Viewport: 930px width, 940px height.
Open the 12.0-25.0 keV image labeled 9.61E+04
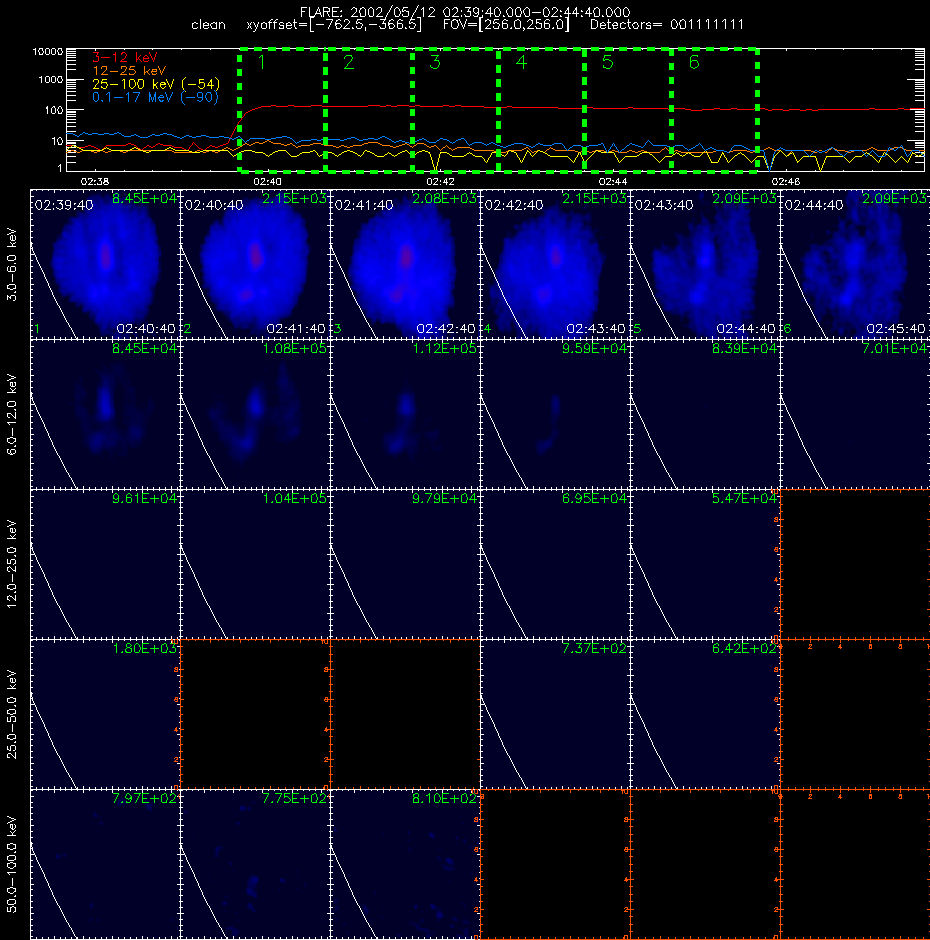105,564
